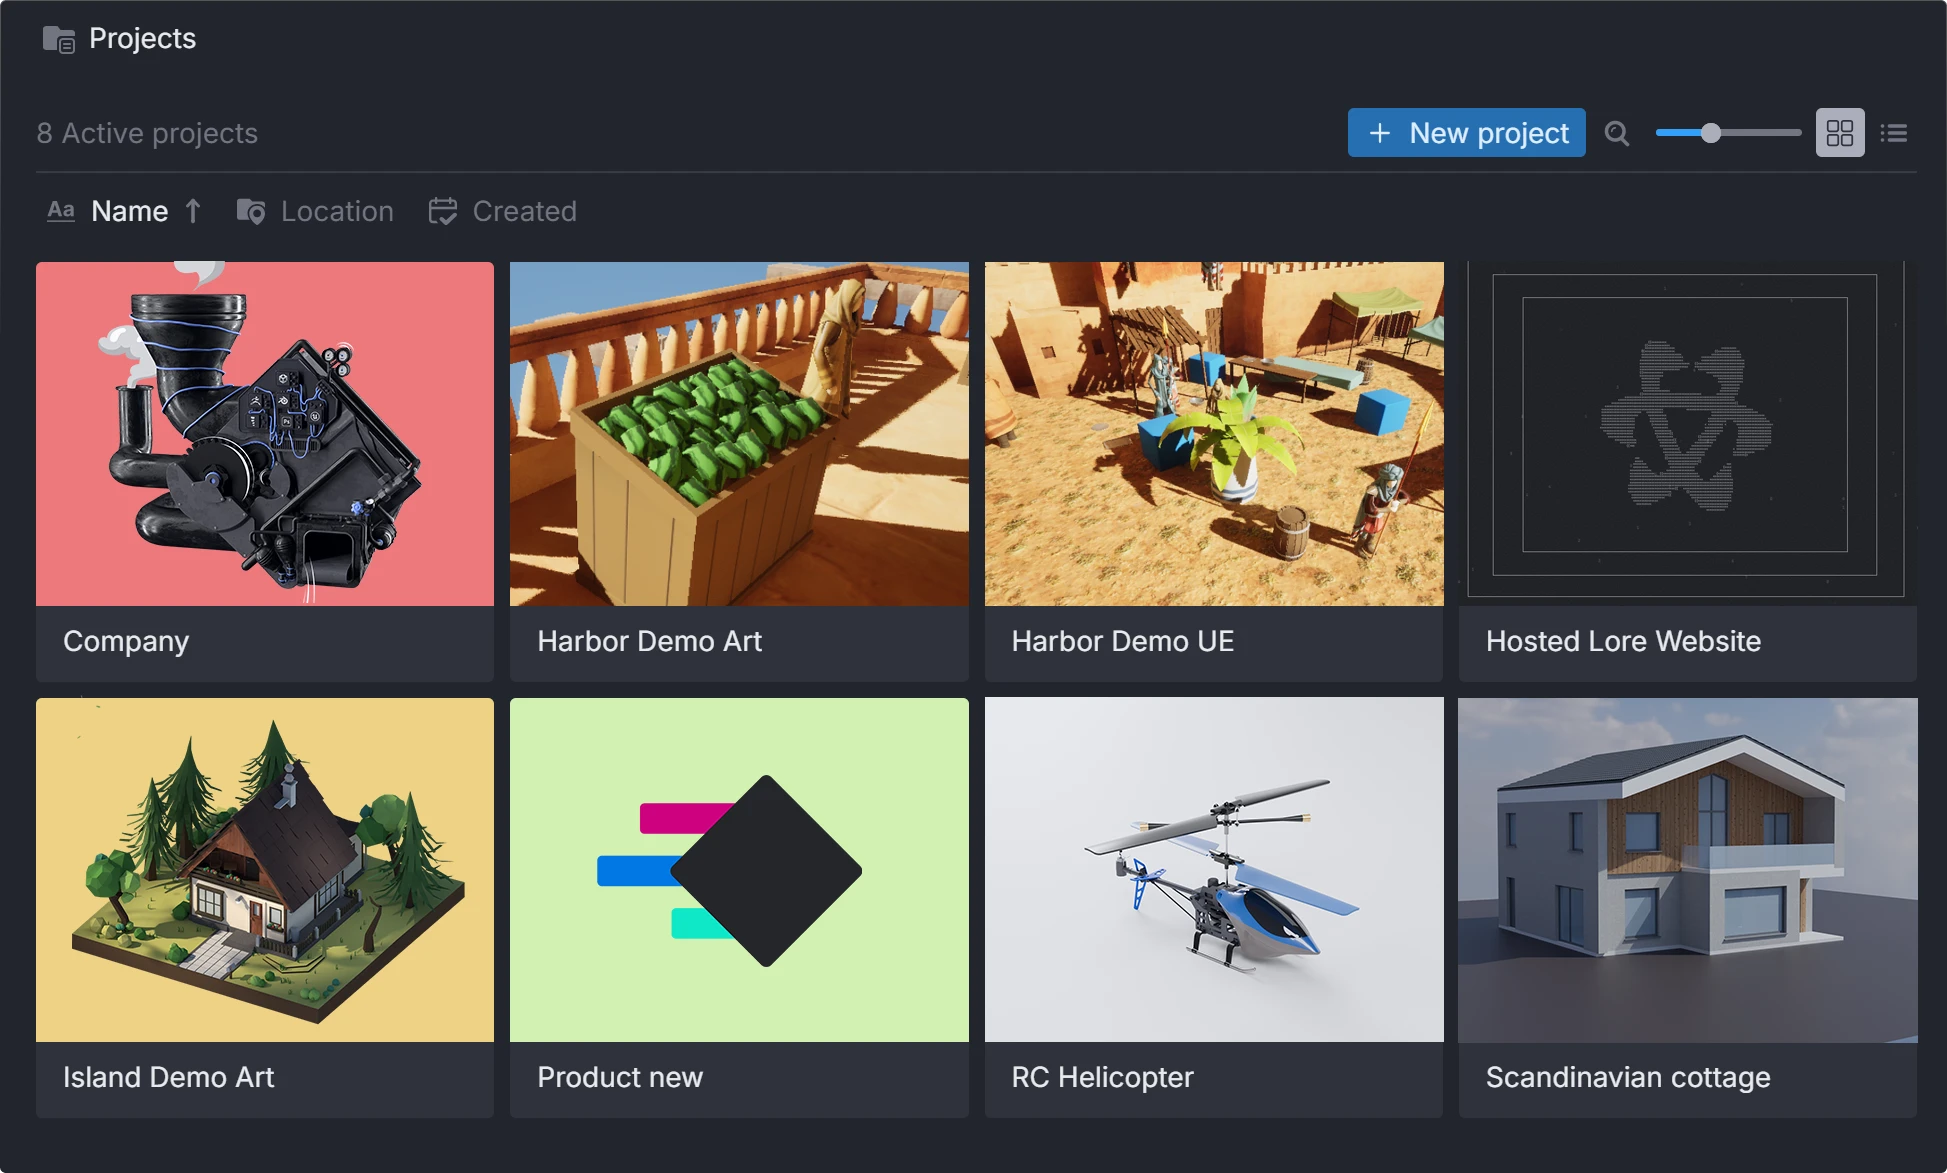Click the New project button
The image size is (1947, 1173).
[1466, 133]
